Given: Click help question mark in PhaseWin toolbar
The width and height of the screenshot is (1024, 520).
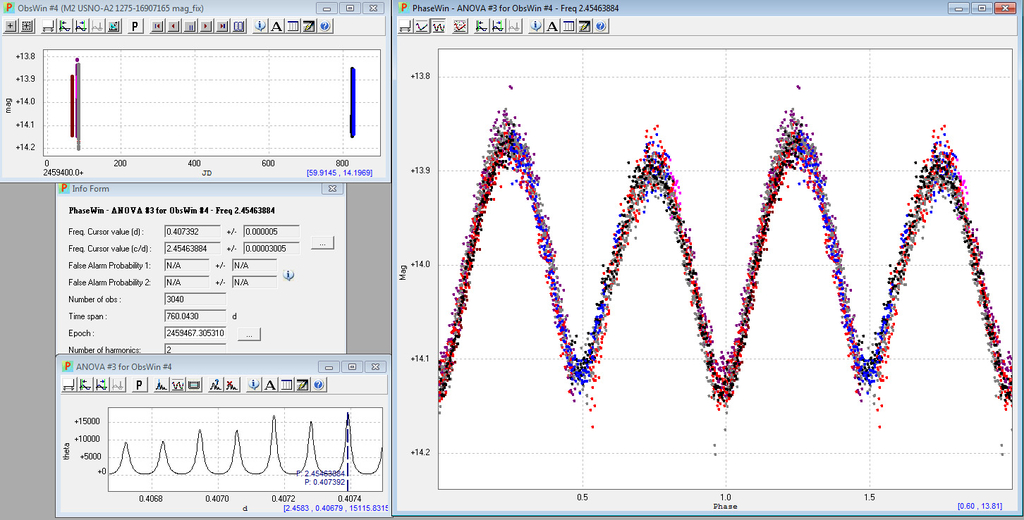Looking at the screenshot, I should [600, 26].
